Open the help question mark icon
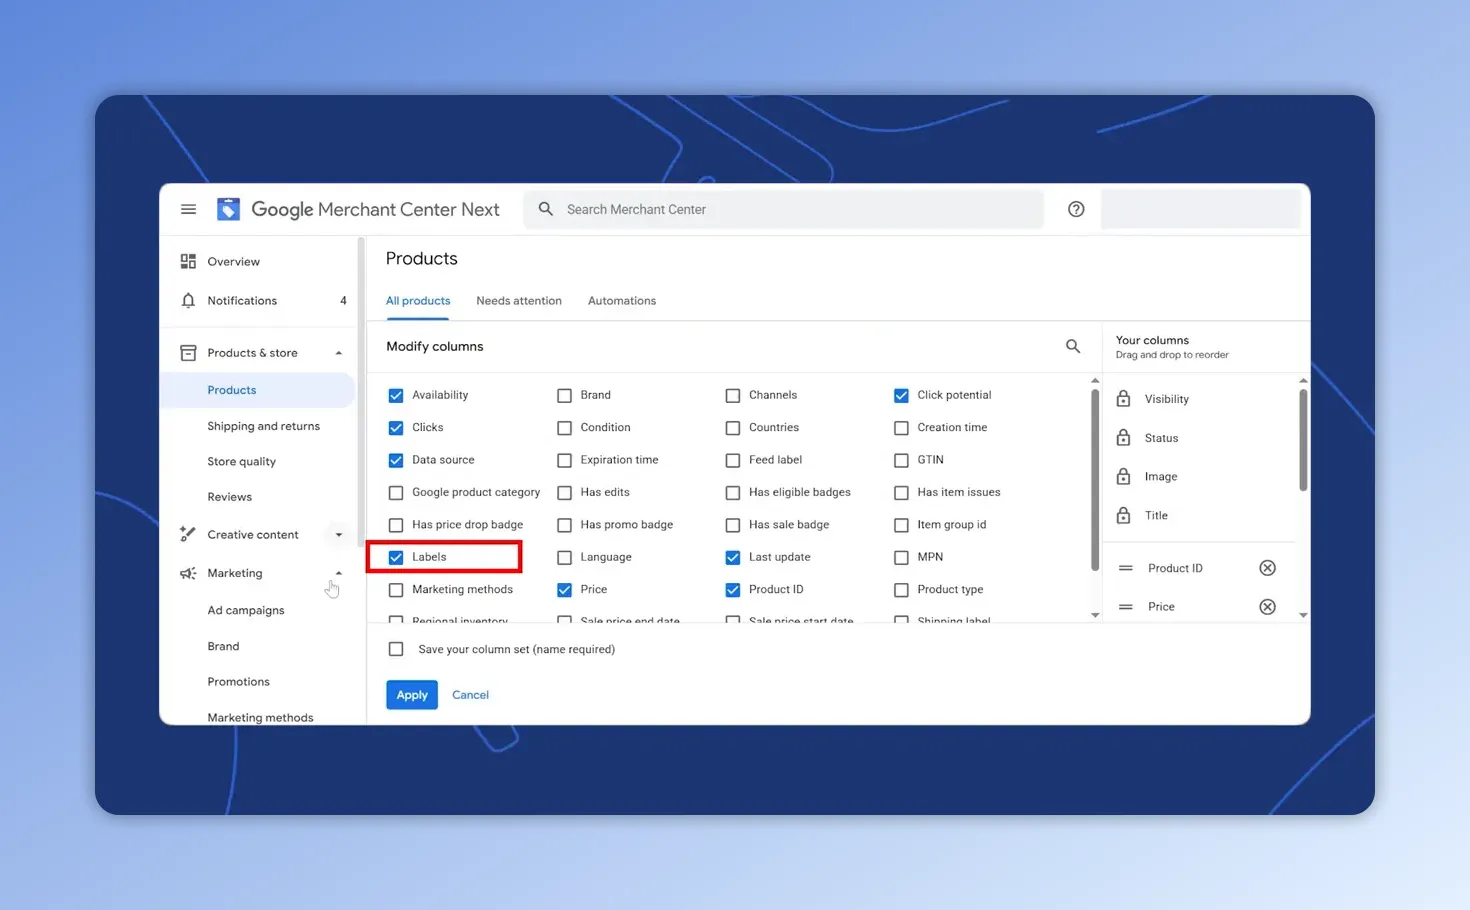 pyautogui.click(x=1076, y=209)
